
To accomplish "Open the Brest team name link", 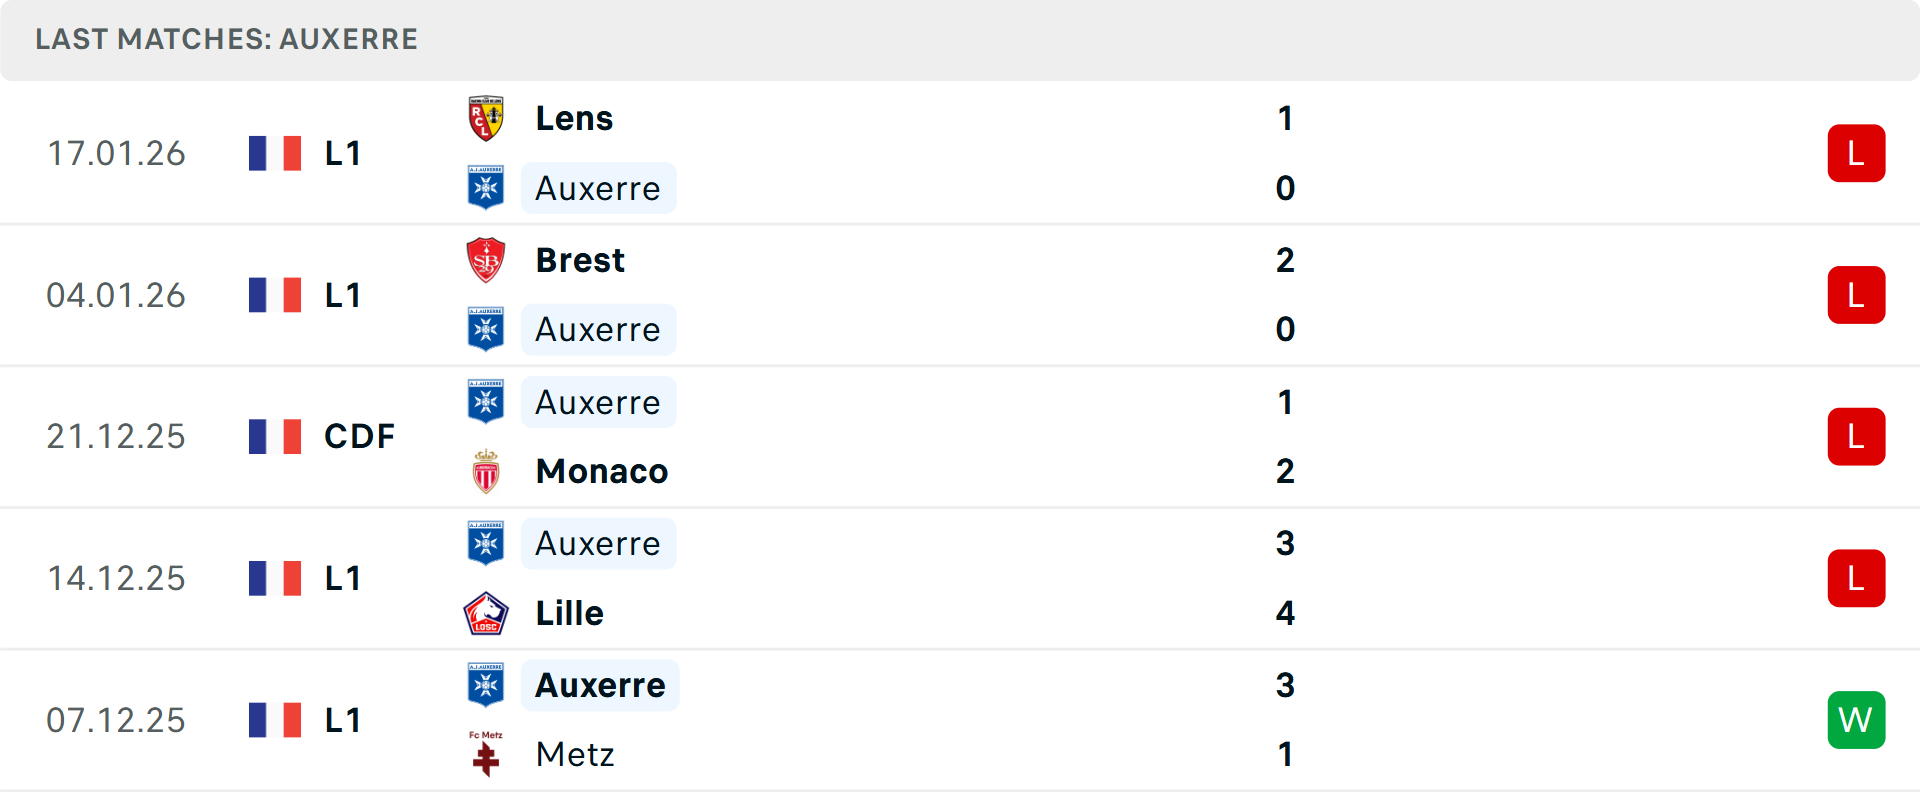I will (x=580, y=260).
